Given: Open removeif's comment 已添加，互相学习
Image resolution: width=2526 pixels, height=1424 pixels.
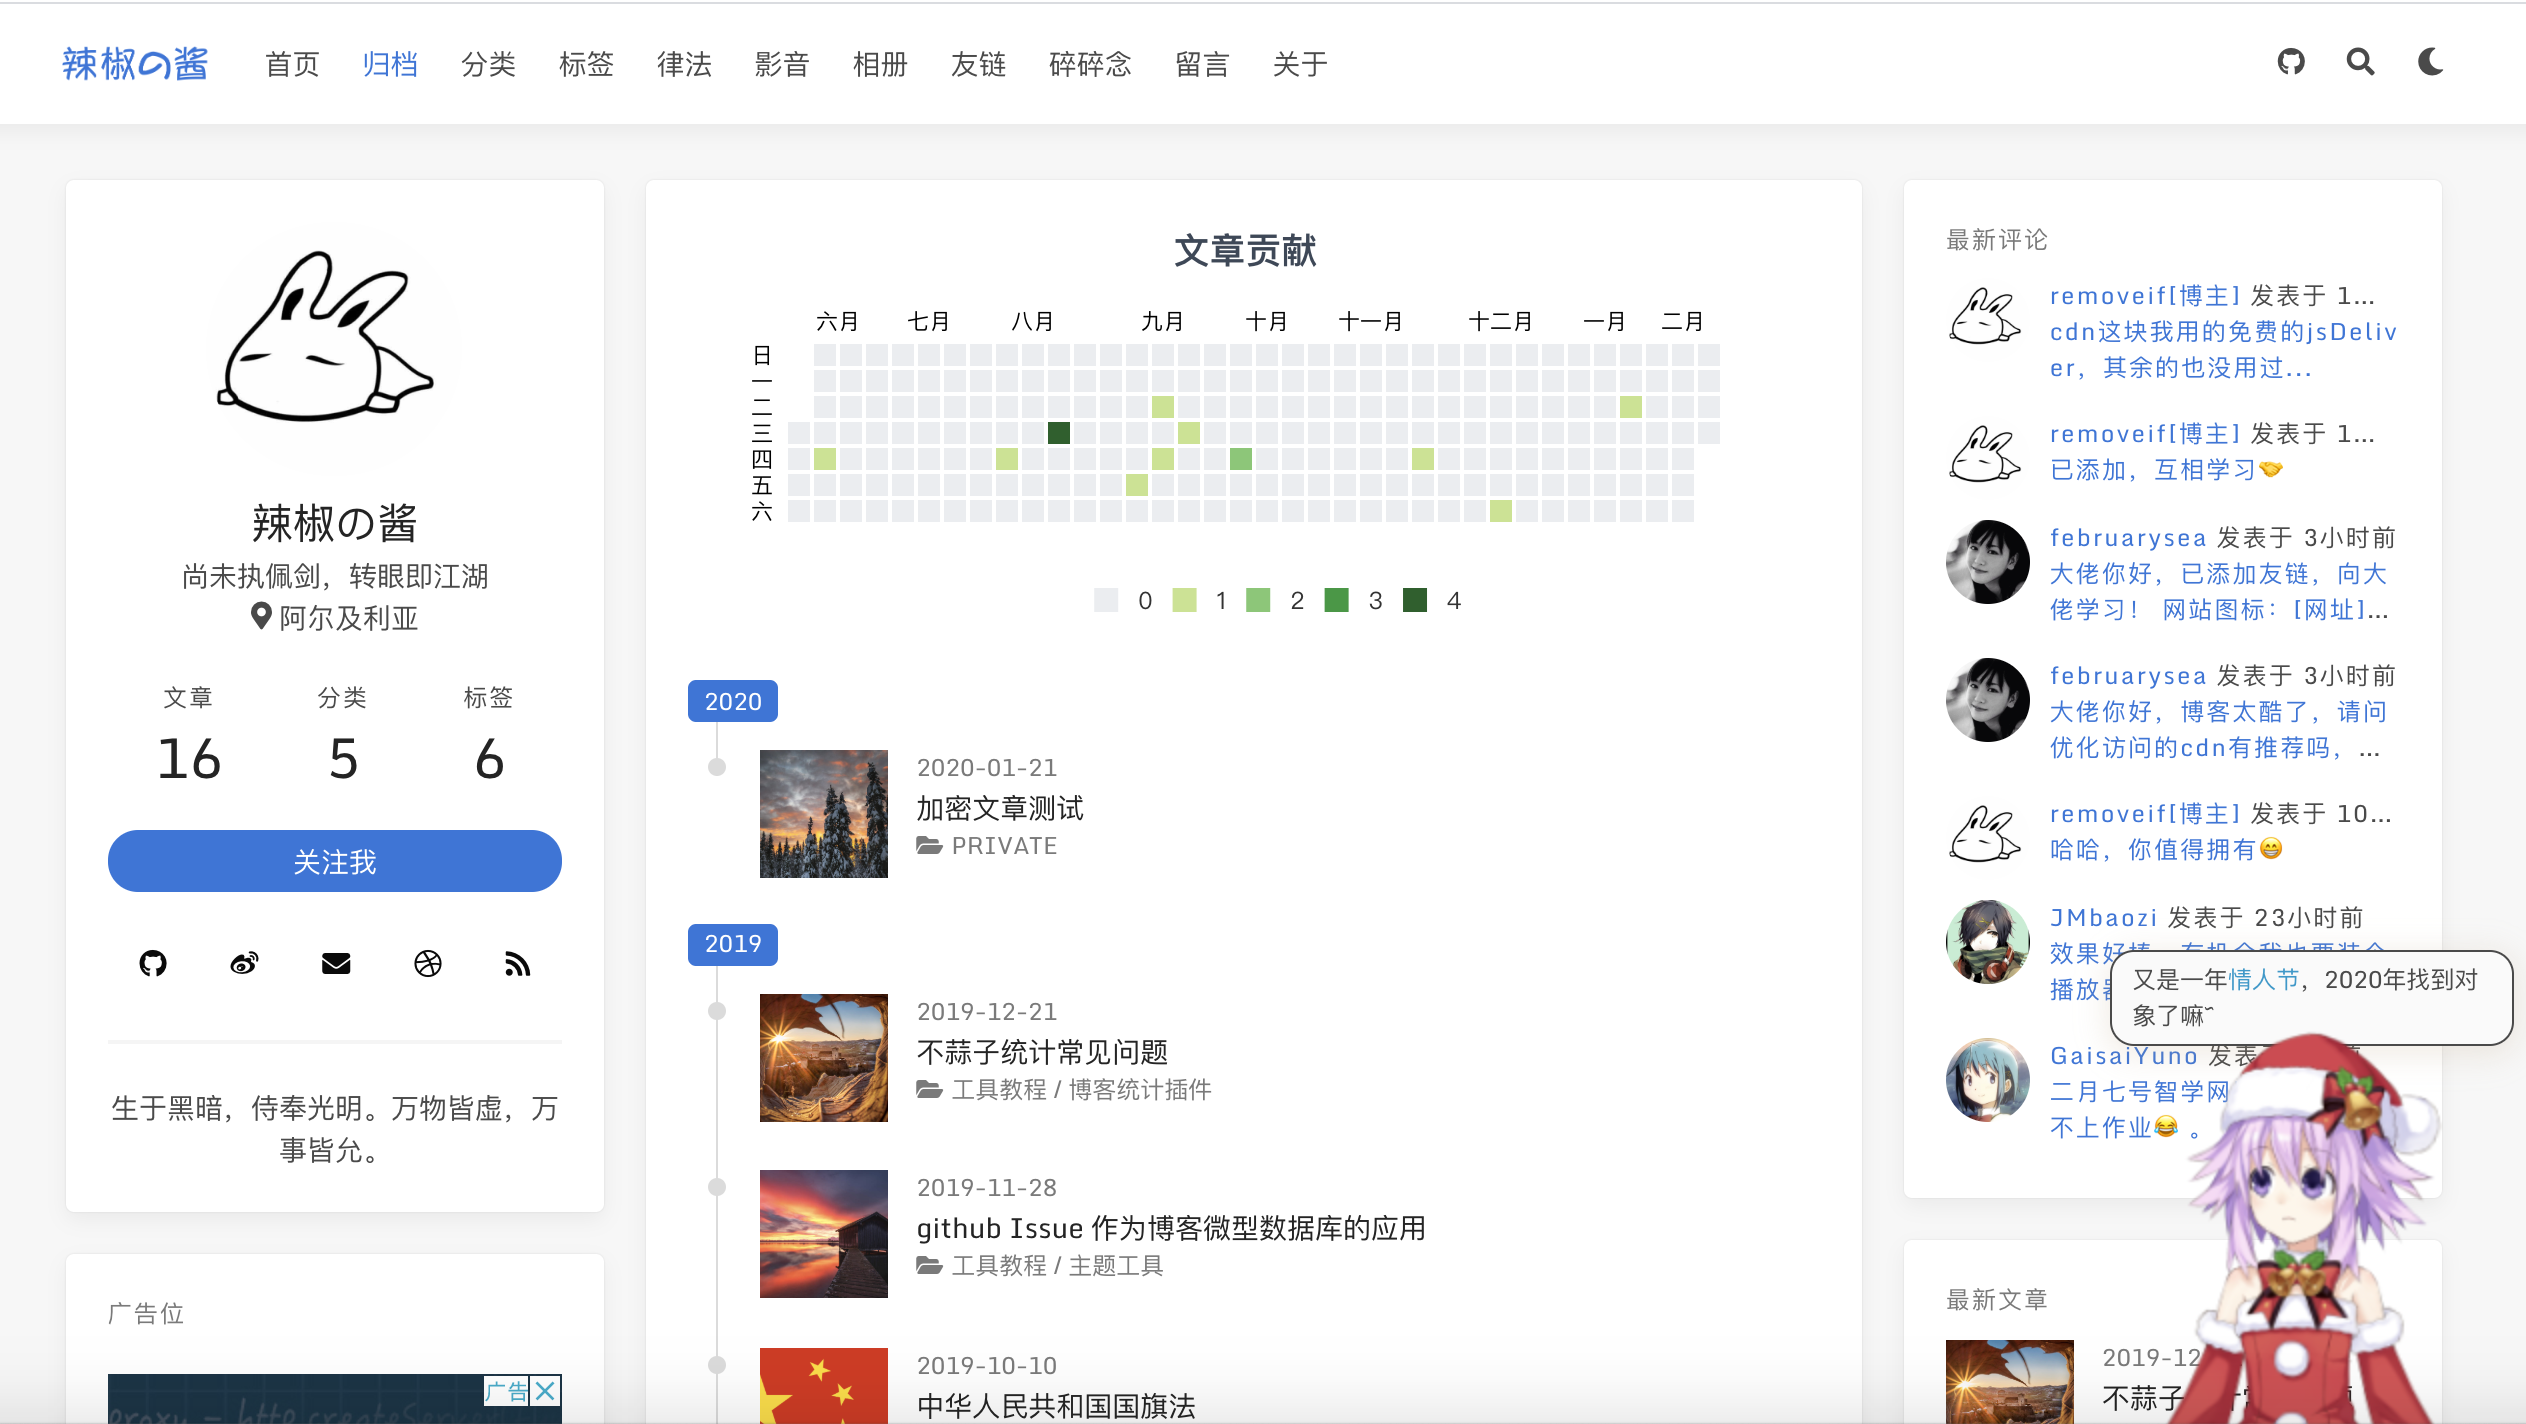Looking at the screenshot, I should click(2166, 470).
